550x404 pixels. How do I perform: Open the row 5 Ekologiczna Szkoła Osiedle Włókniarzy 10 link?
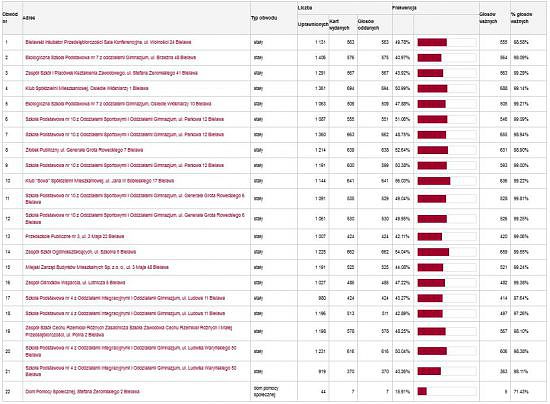click(x=118, y=104)
